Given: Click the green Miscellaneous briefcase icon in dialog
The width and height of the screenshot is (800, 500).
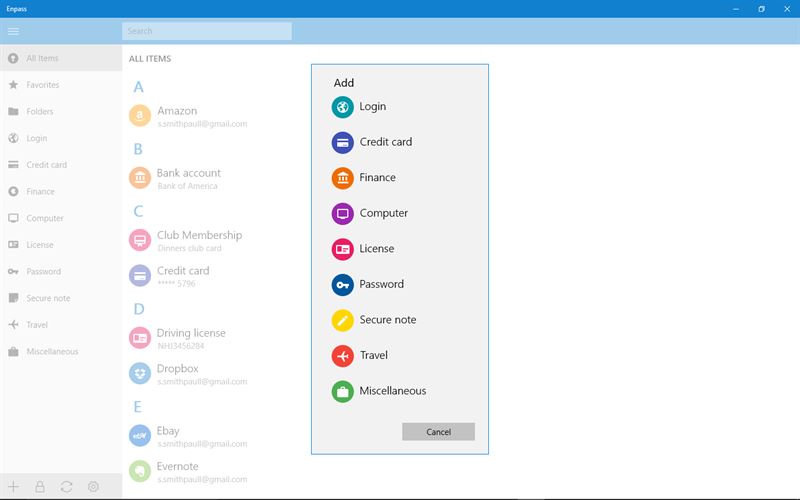Looking at the screenshot, I should (x=342, y=391).
